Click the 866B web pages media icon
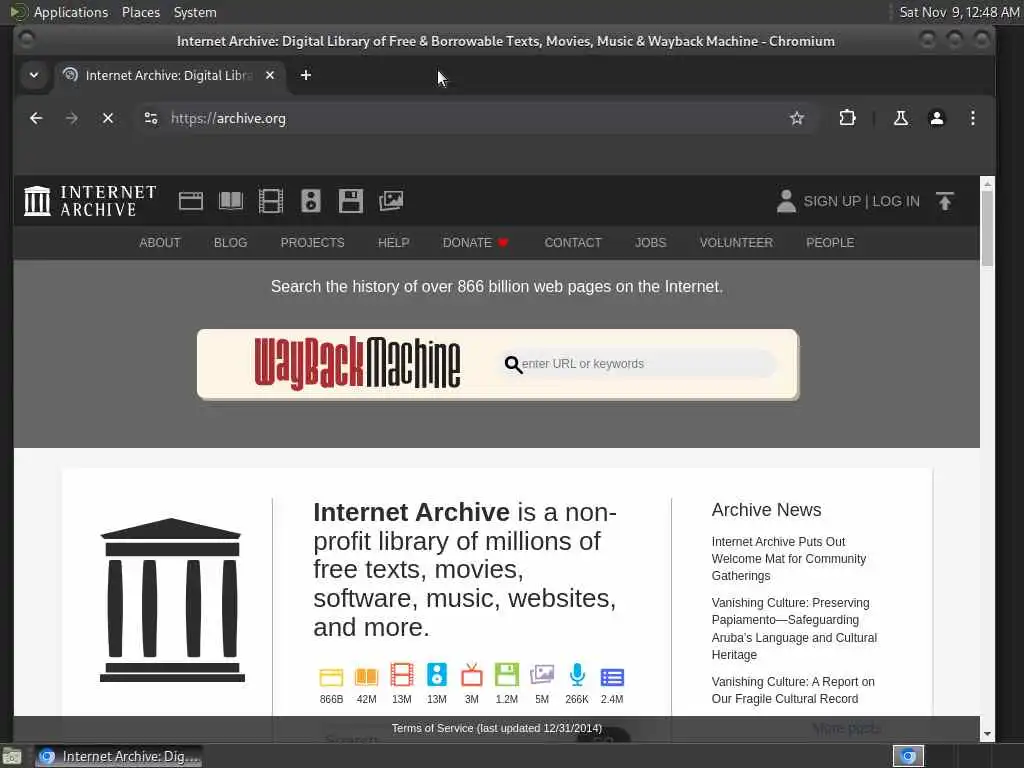 (x=331, y=677)
